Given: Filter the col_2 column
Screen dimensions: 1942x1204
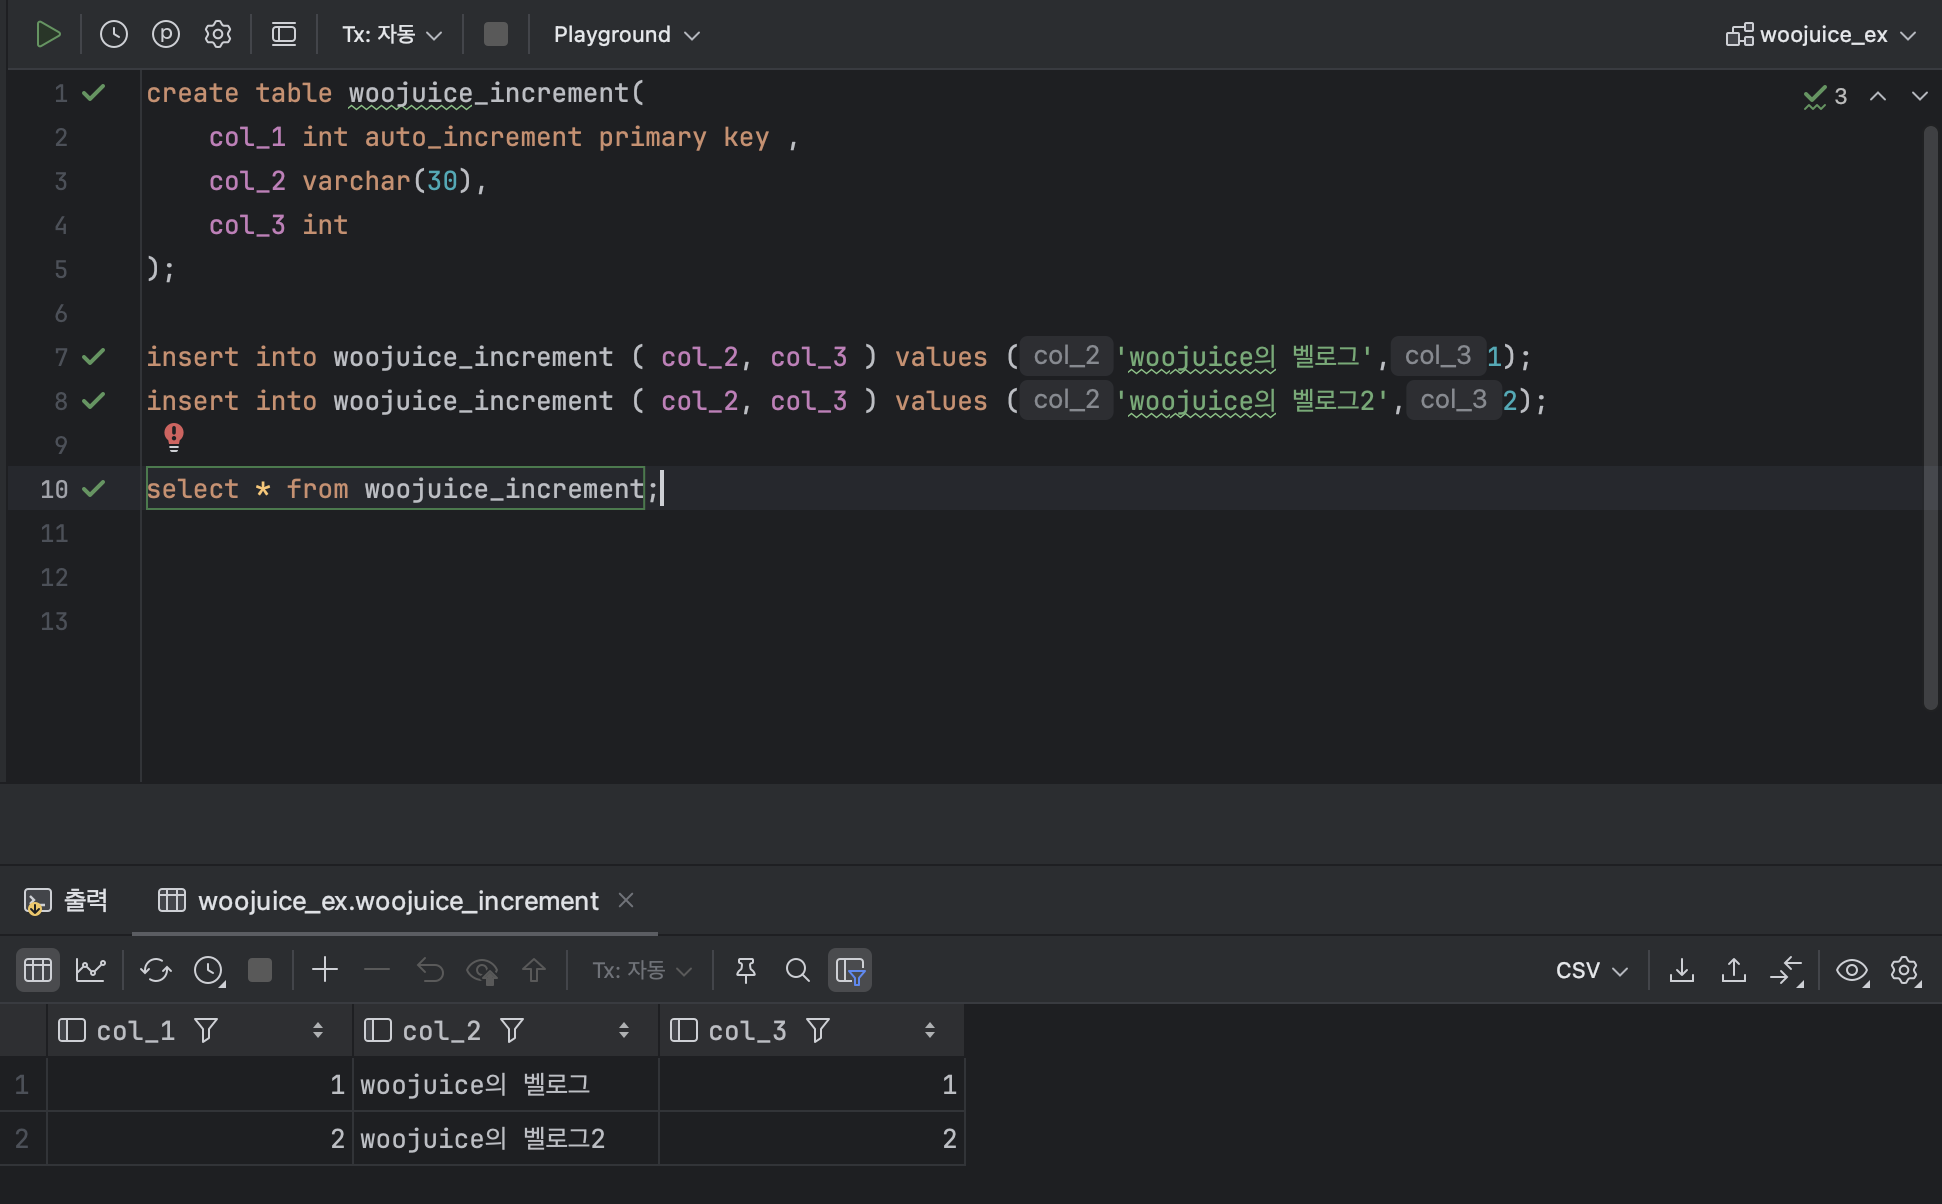Looking at the screenshot, I should coord(512,1031).
